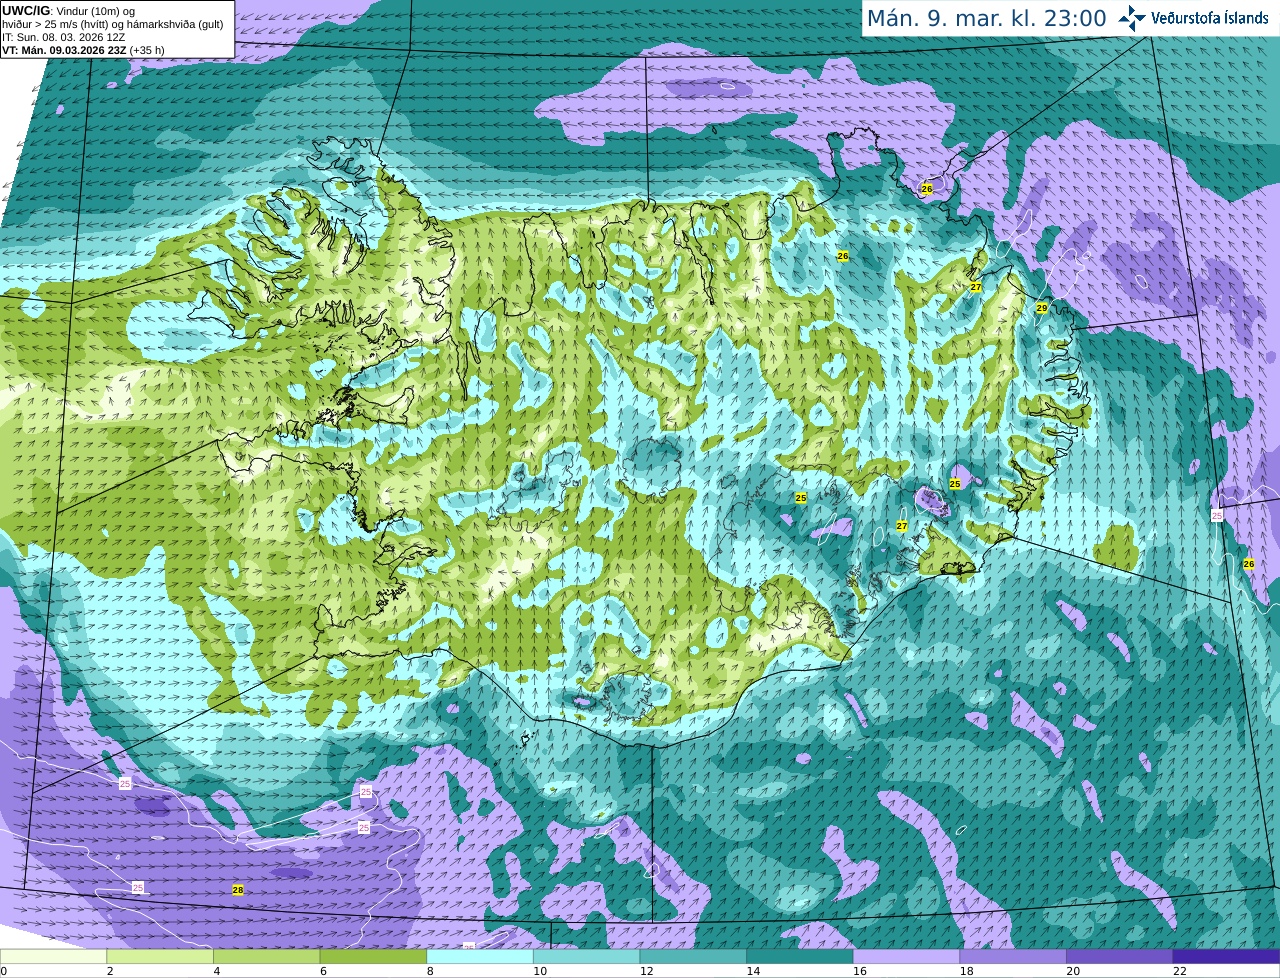Click the 'VT: Mán. 09.03.2026 23Z (+35 h)' line
This screenshot has width=1280, height=978.
click(x=83, y=49)
